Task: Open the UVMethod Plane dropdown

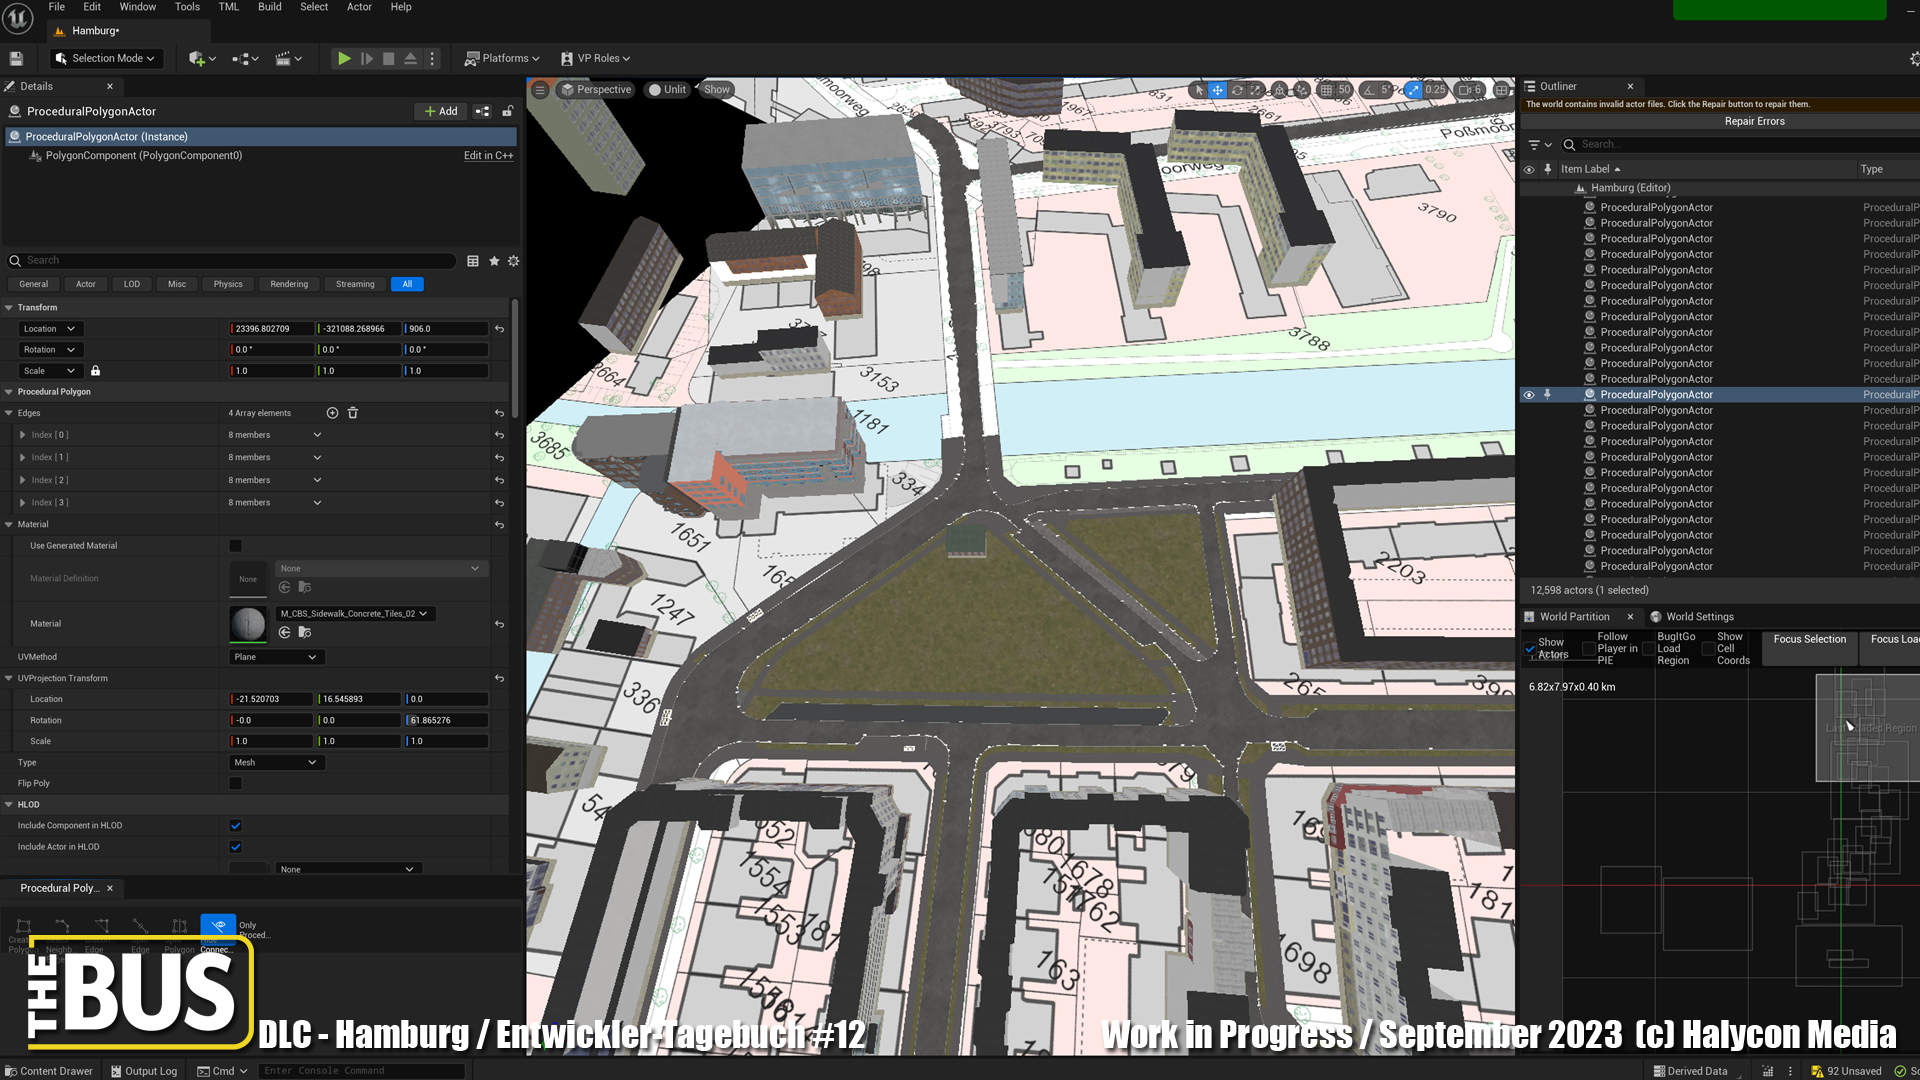Action: tap(275, 657)
